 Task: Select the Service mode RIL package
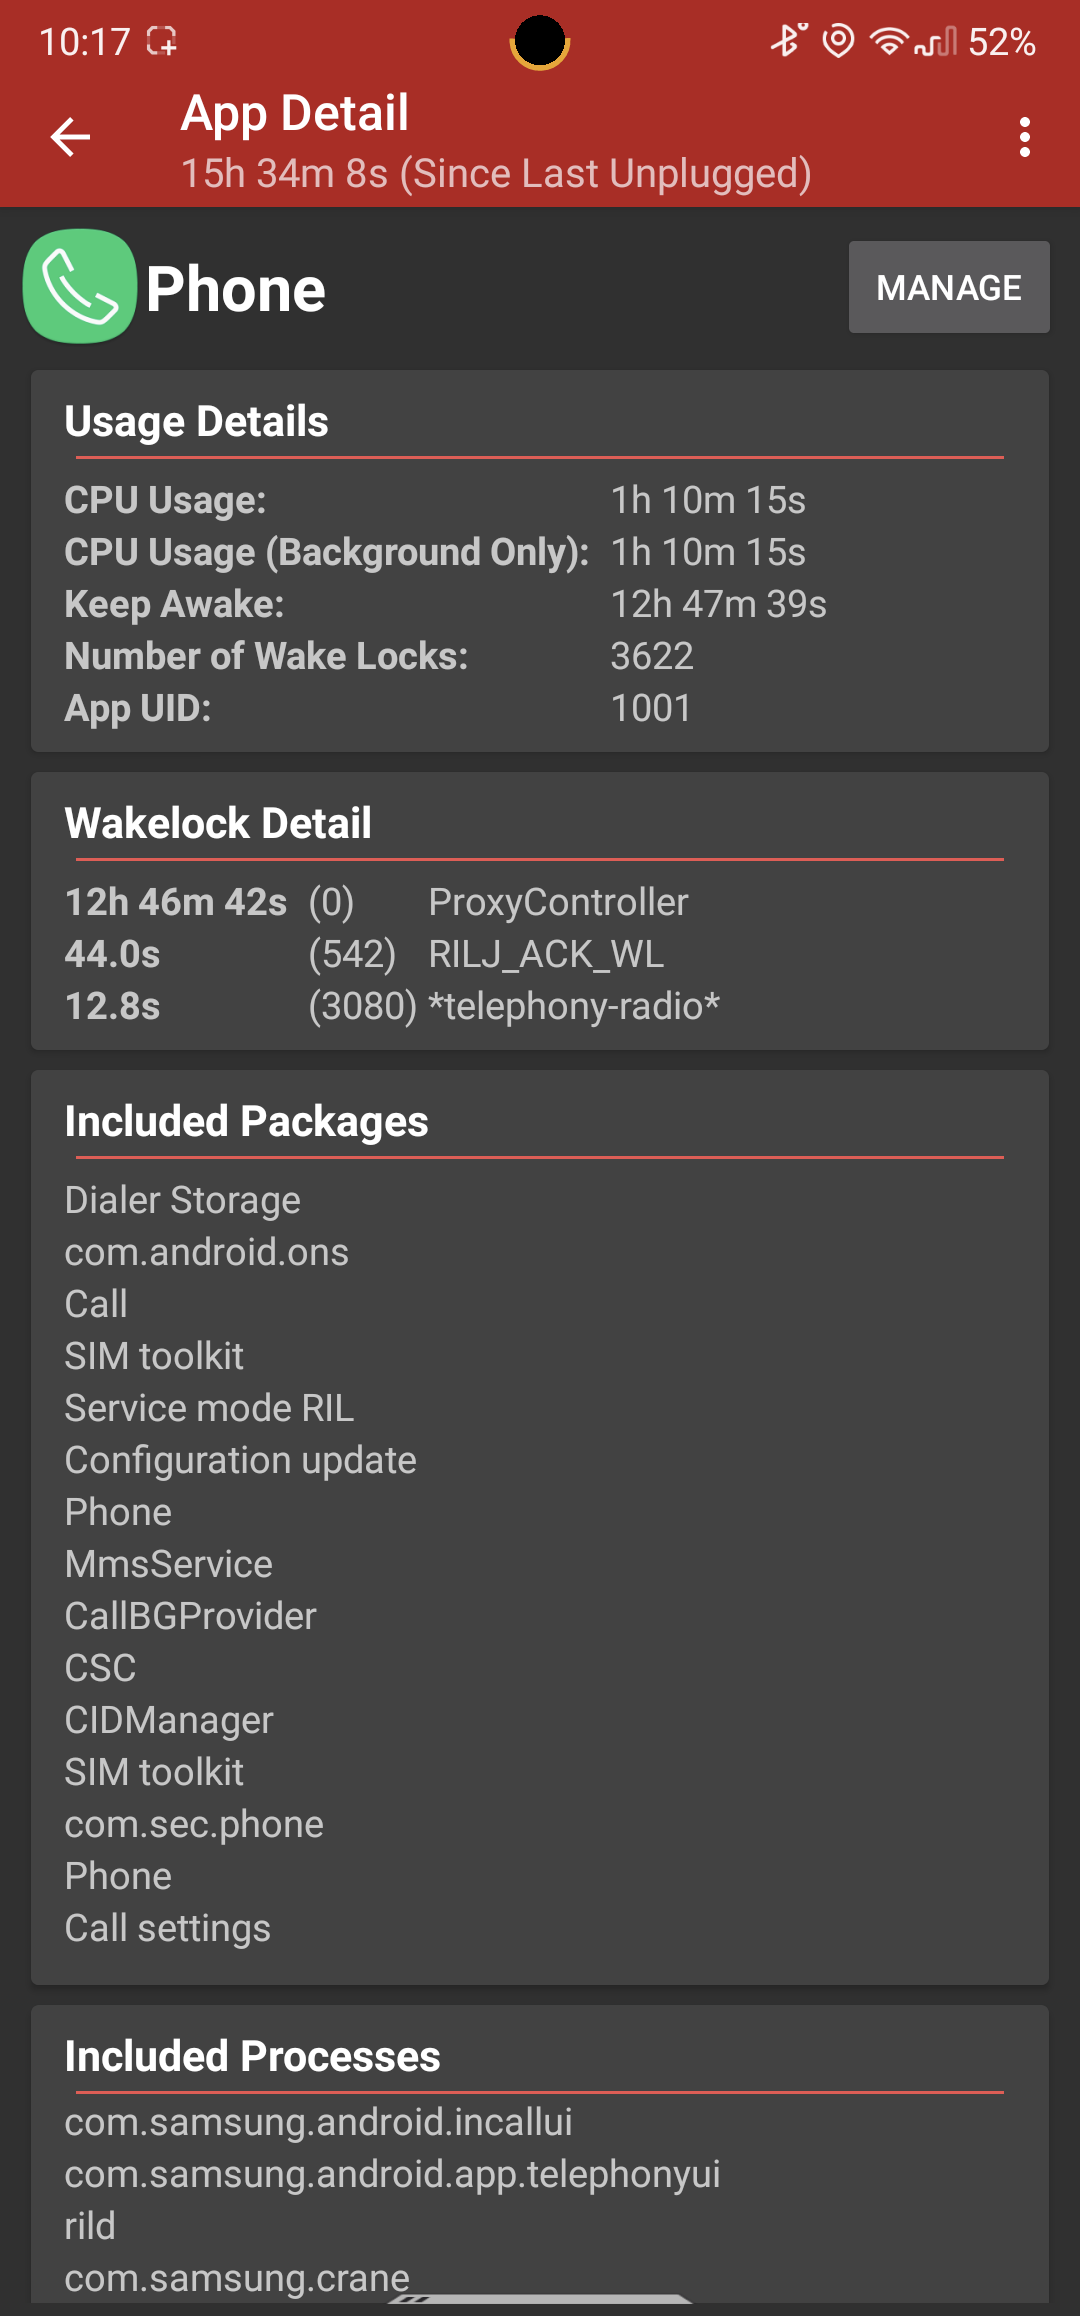pyautogui.click(x=209, y=1408)
